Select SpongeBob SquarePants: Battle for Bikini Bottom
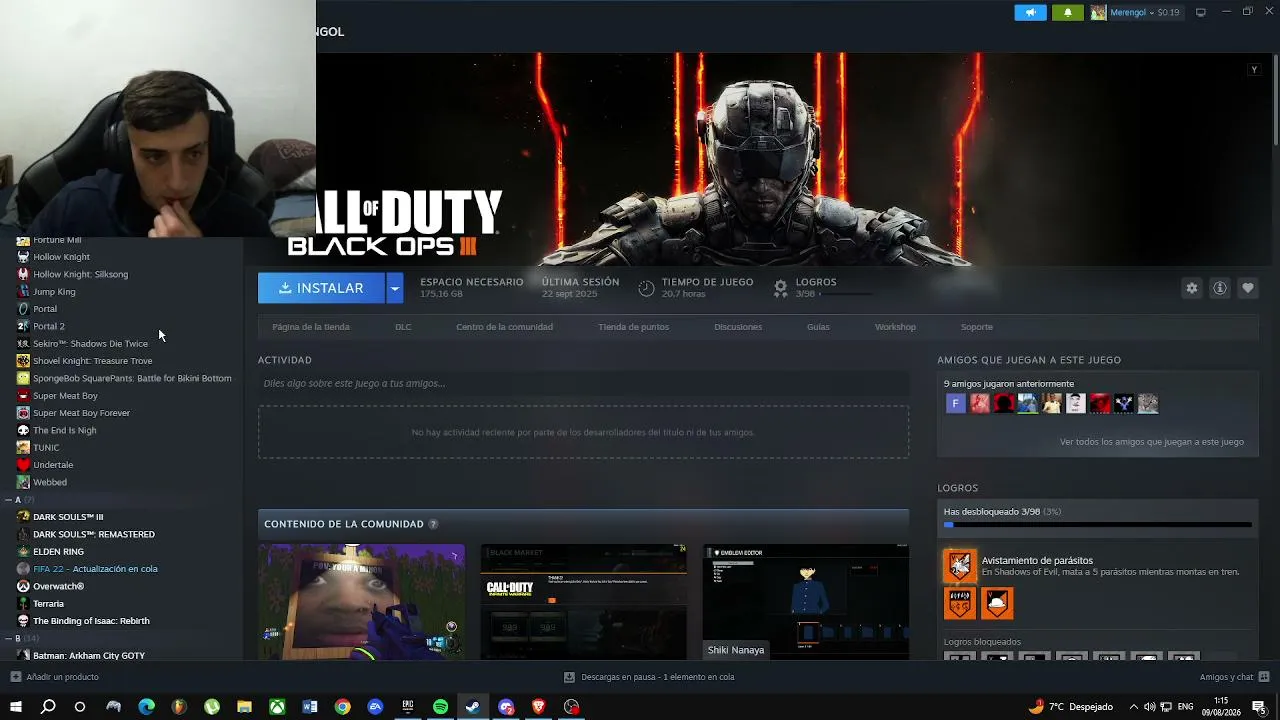Viewport: 1280px width, 720px height. pos(132,378)
